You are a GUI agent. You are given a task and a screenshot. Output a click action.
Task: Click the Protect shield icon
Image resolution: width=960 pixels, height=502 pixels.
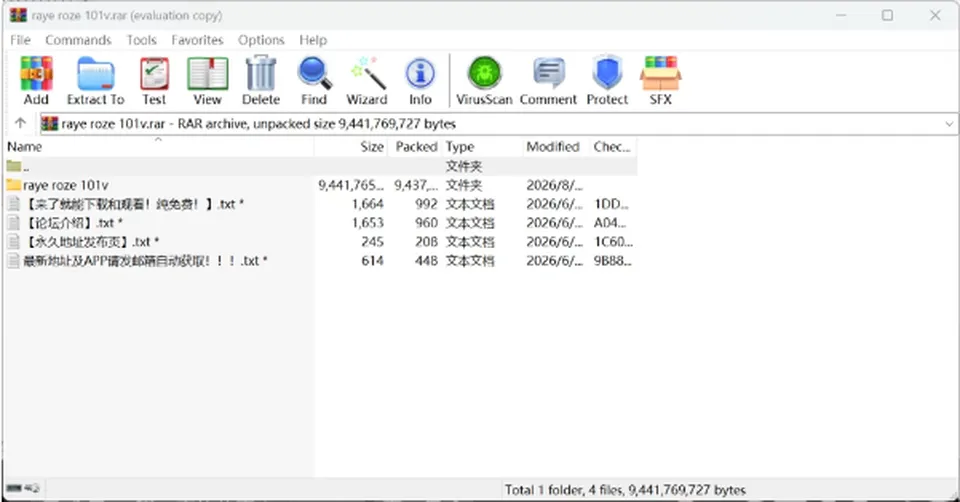pyautogui.click(x=607, y=81)
